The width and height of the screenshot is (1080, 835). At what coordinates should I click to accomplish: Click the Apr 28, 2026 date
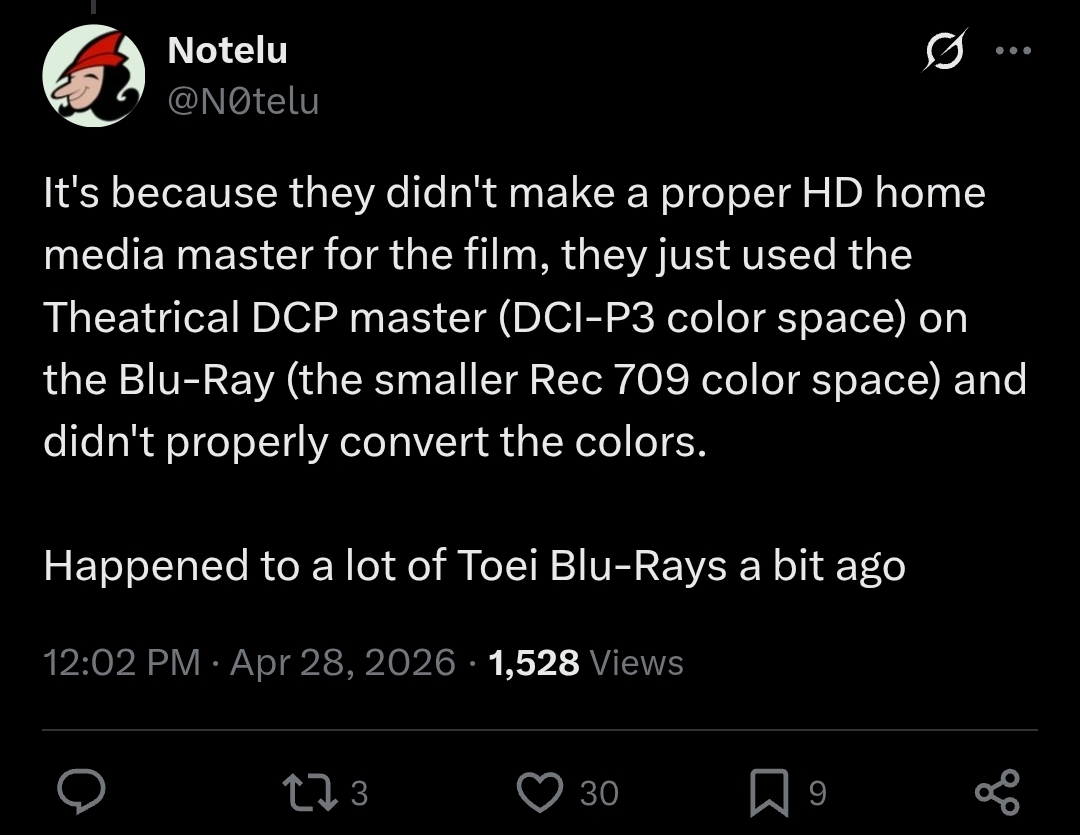[x=342, y=662]
